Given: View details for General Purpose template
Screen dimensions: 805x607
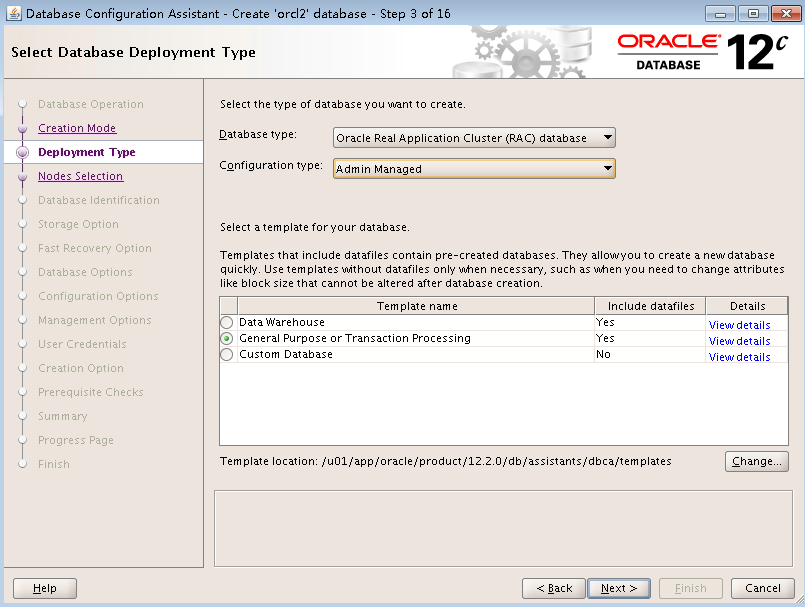Looking at the screenshot, I should coord(739,341).
